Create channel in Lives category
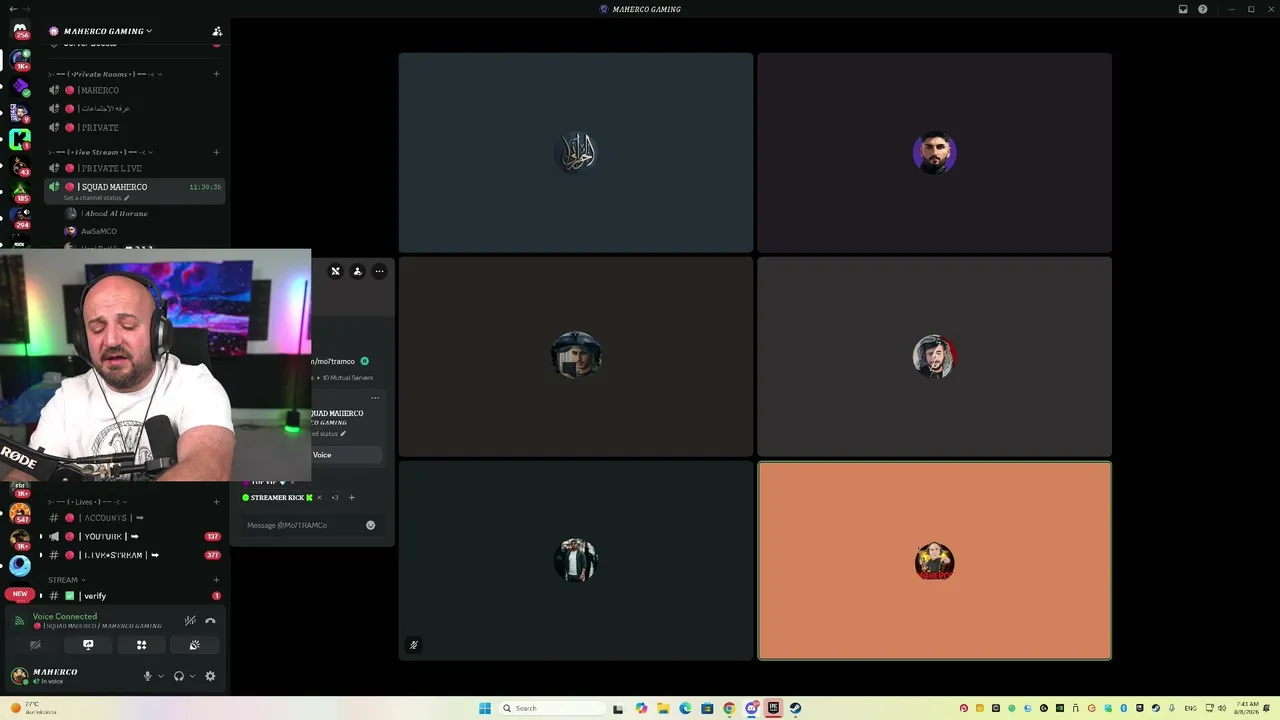 (216, 502)
